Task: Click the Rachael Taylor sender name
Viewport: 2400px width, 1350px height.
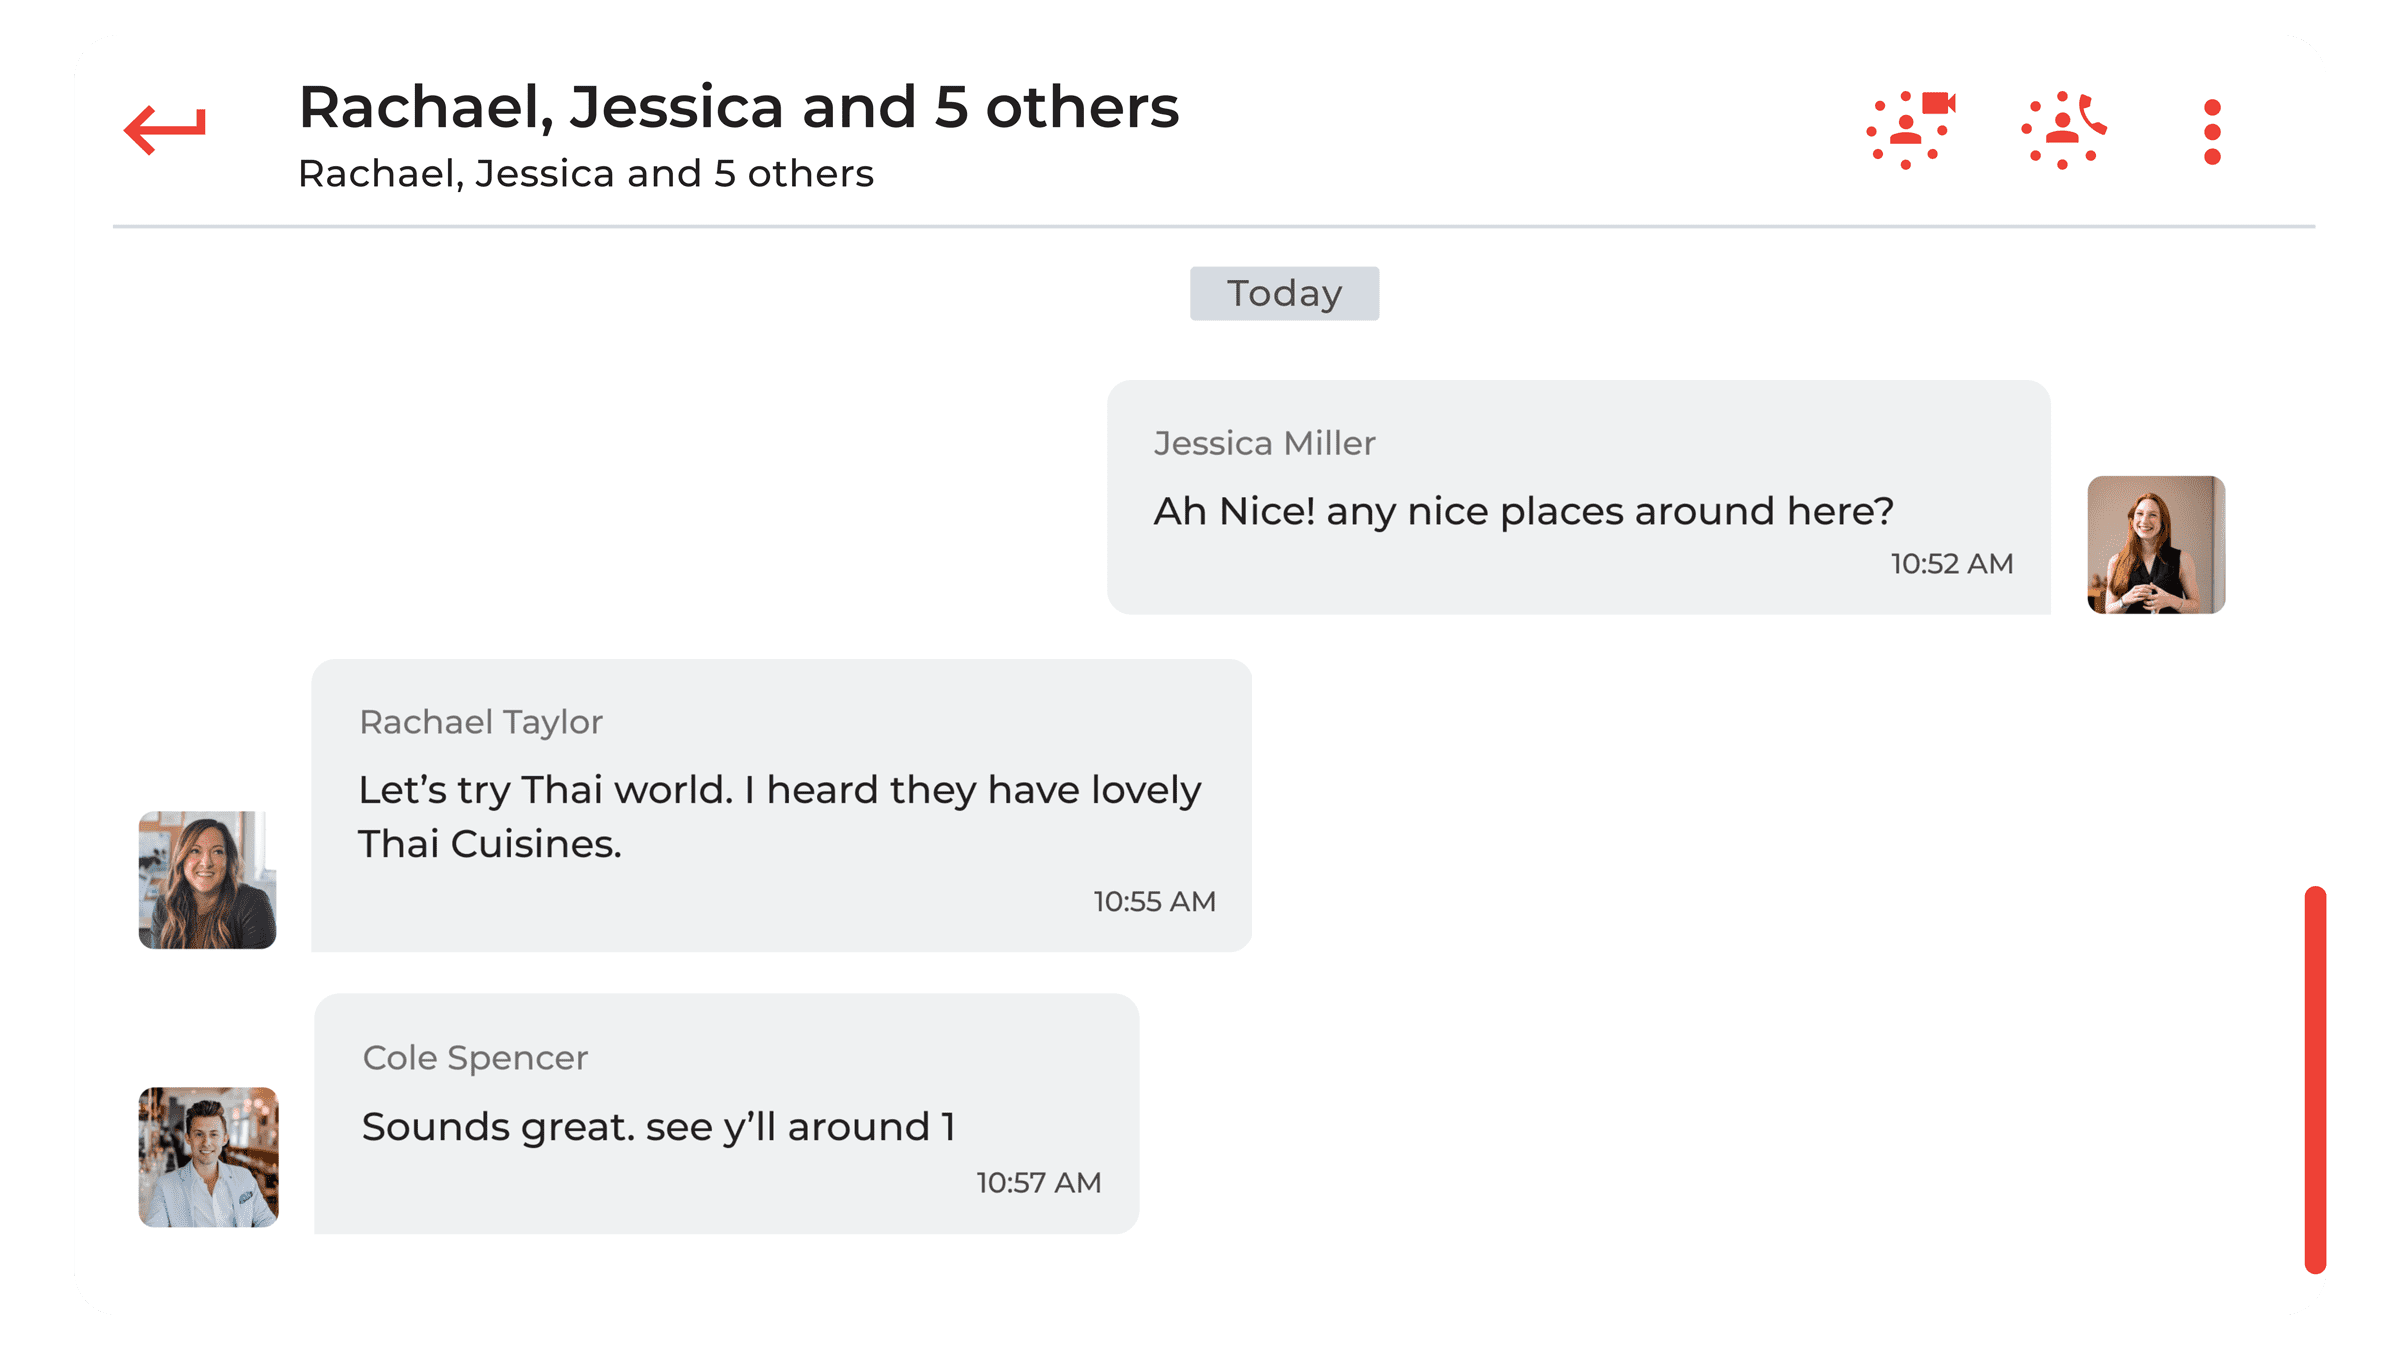Action: click(481, 722)
